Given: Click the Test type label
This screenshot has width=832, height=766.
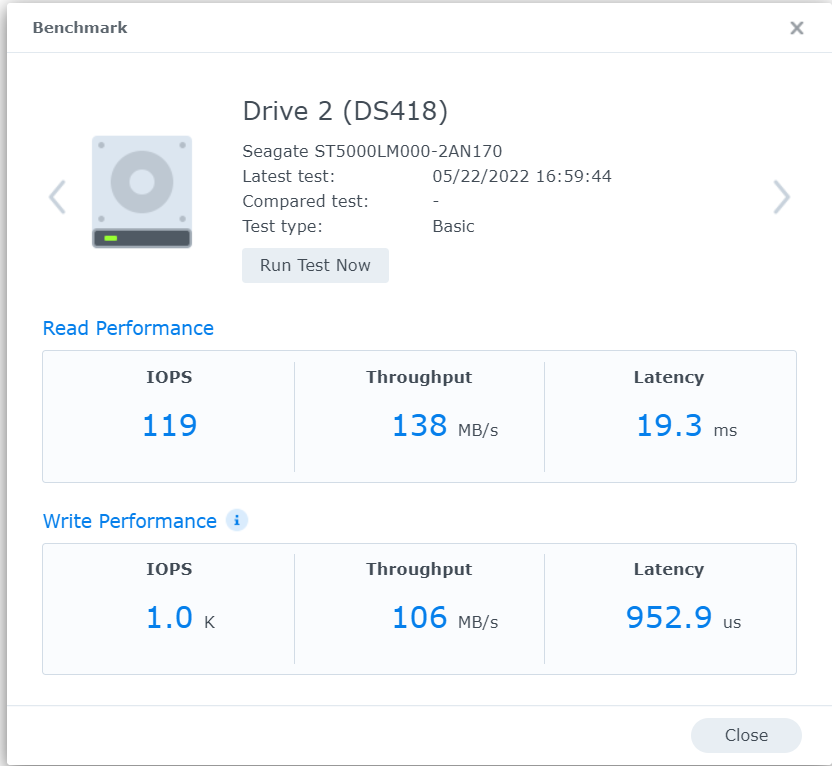Looking at the screenshot, I should click(282, 227).
